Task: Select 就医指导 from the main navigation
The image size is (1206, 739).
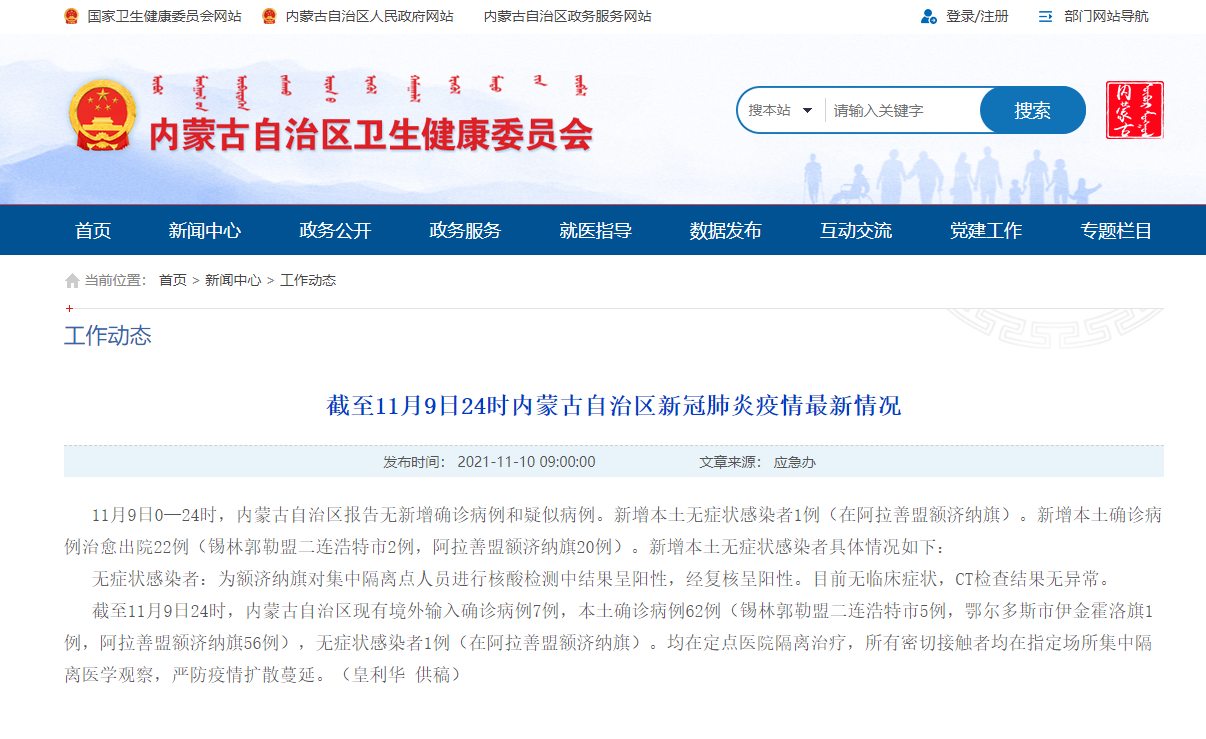Action: pos(595,231)
